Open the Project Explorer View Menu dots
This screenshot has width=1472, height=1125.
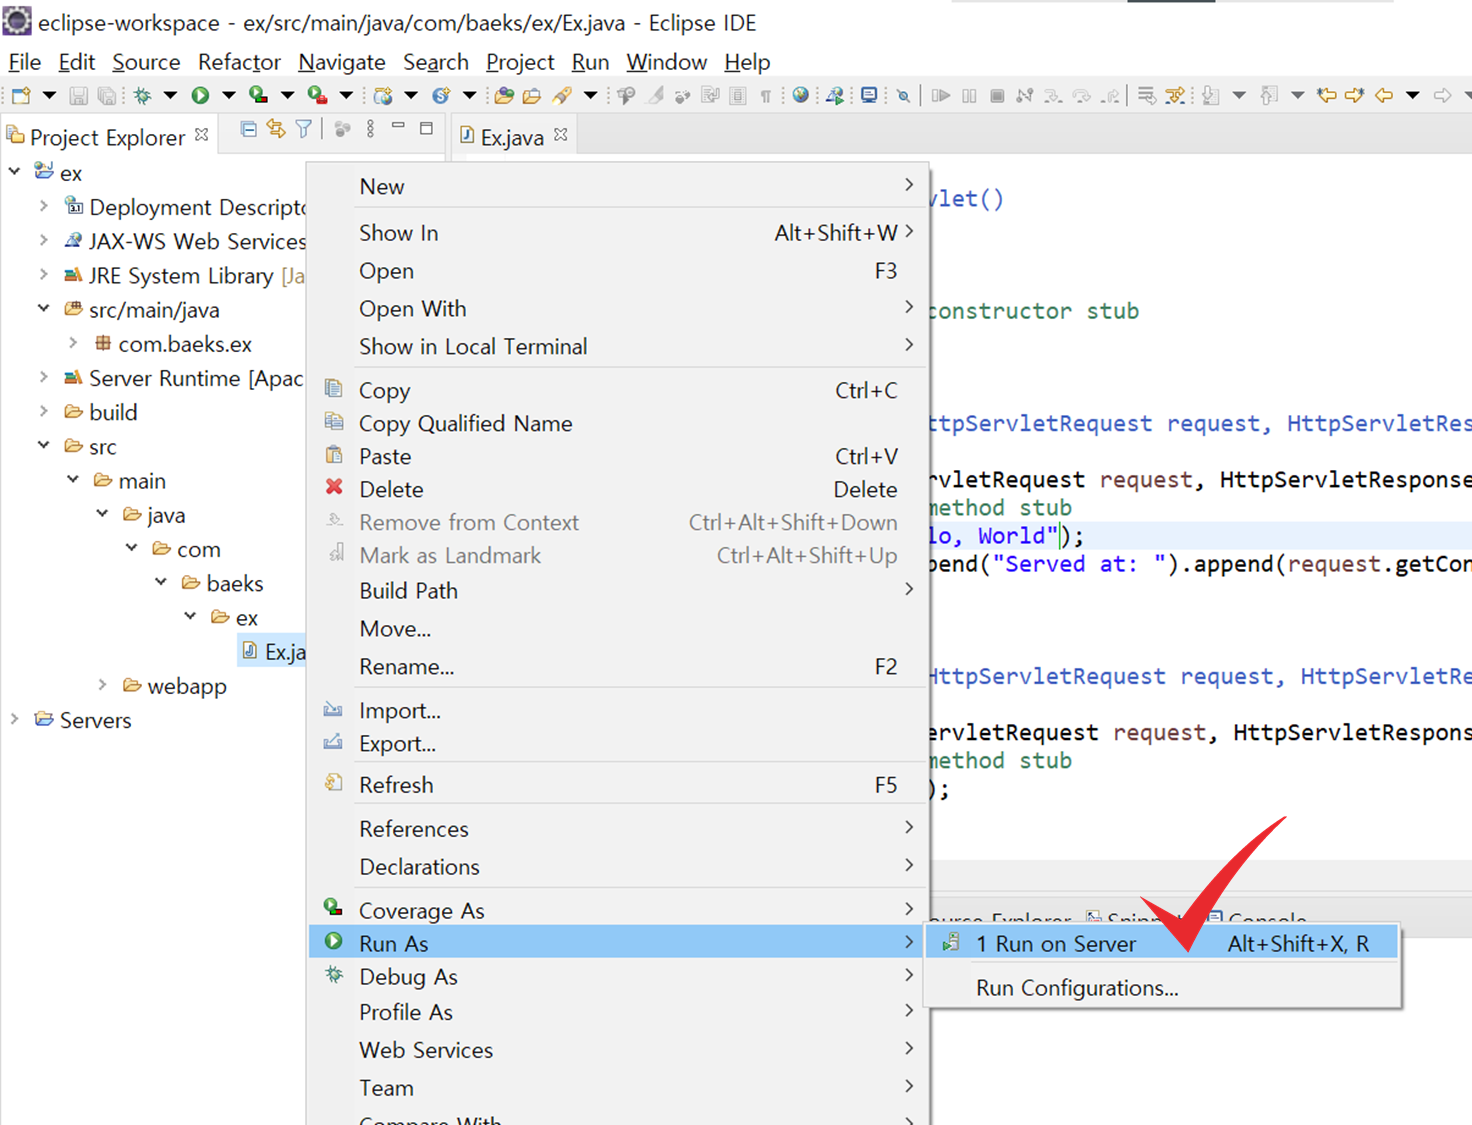tap(370, 129)
